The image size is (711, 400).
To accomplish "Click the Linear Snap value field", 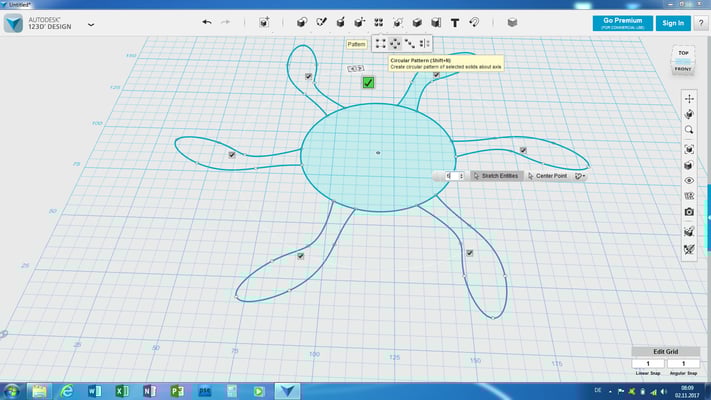I will 648,363.
